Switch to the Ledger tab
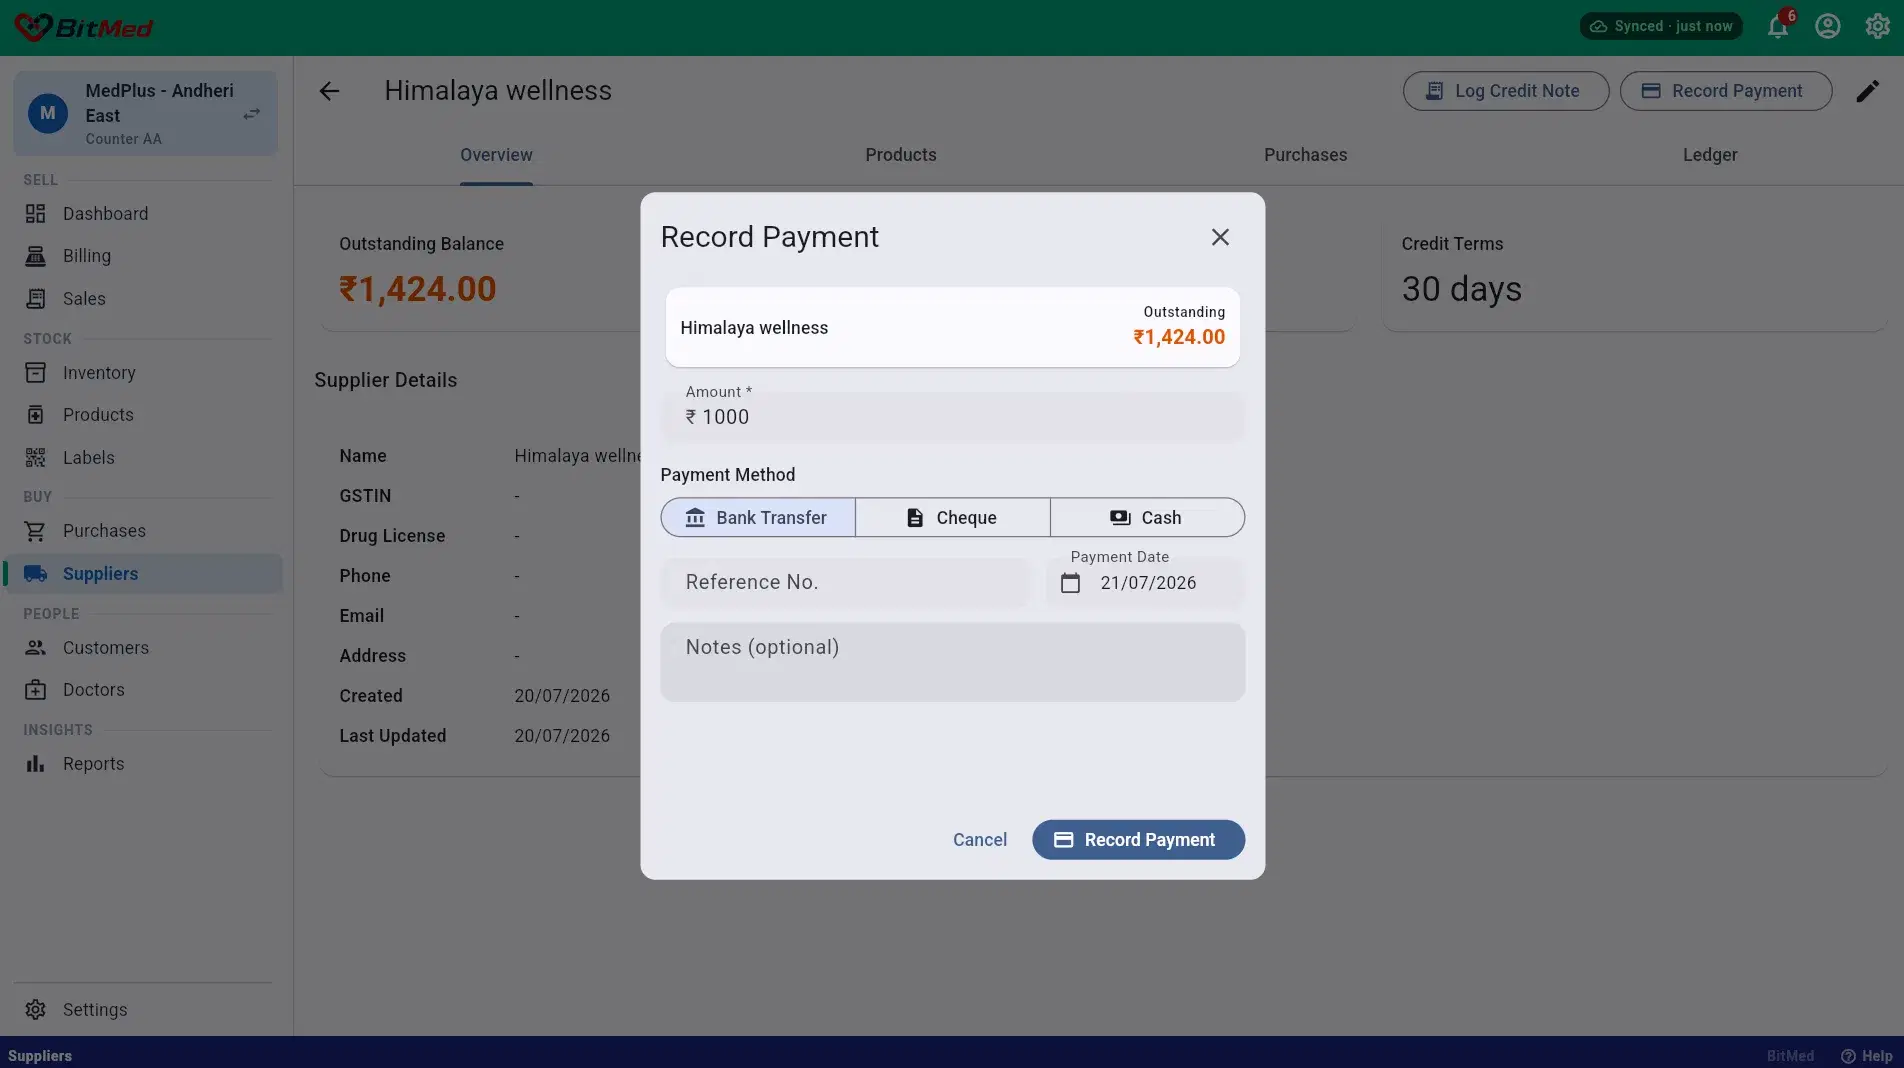The image size is (1904, 1068). click(x=1710, y=155)
